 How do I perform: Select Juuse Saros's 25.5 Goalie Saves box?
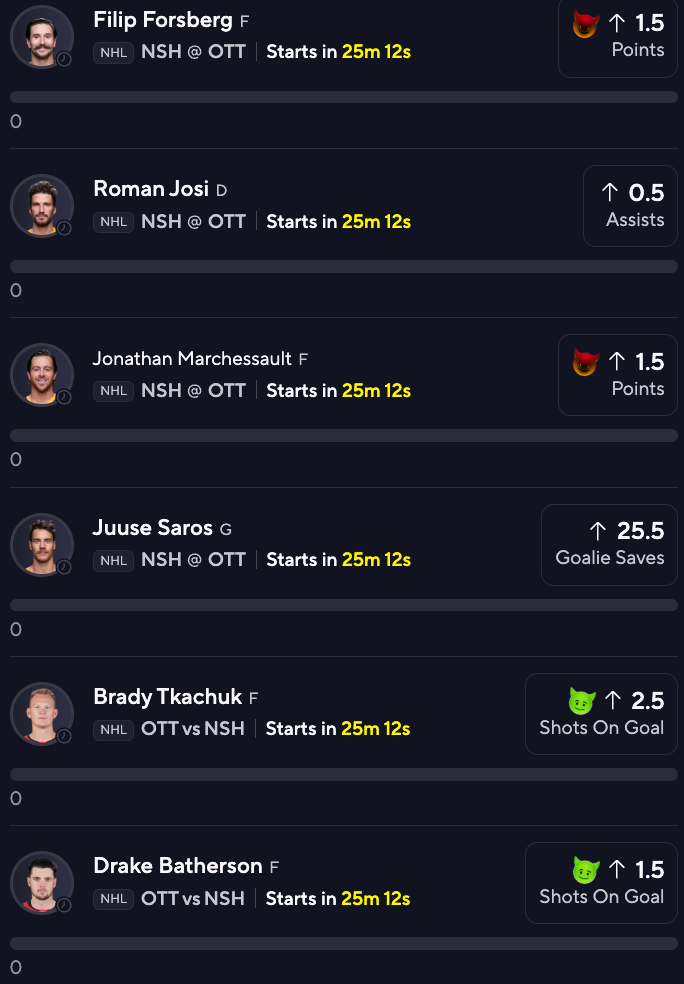coord(609,544)
